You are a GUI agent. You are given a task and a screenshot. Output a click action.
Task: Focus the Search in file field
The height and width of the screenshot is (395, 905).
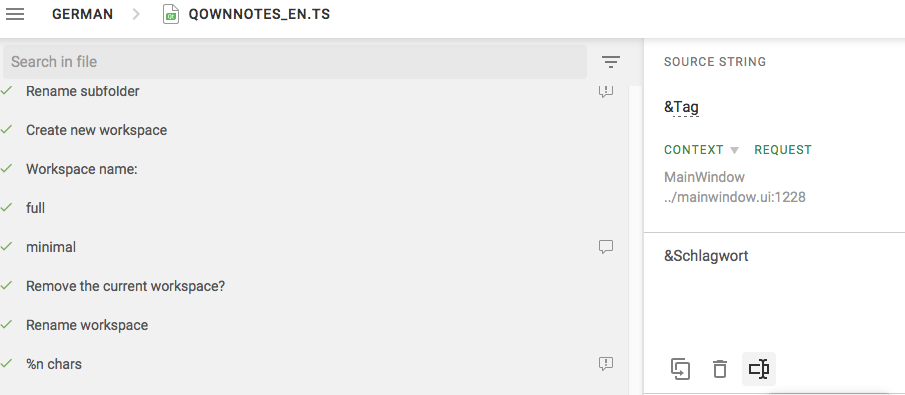(295, 62)
